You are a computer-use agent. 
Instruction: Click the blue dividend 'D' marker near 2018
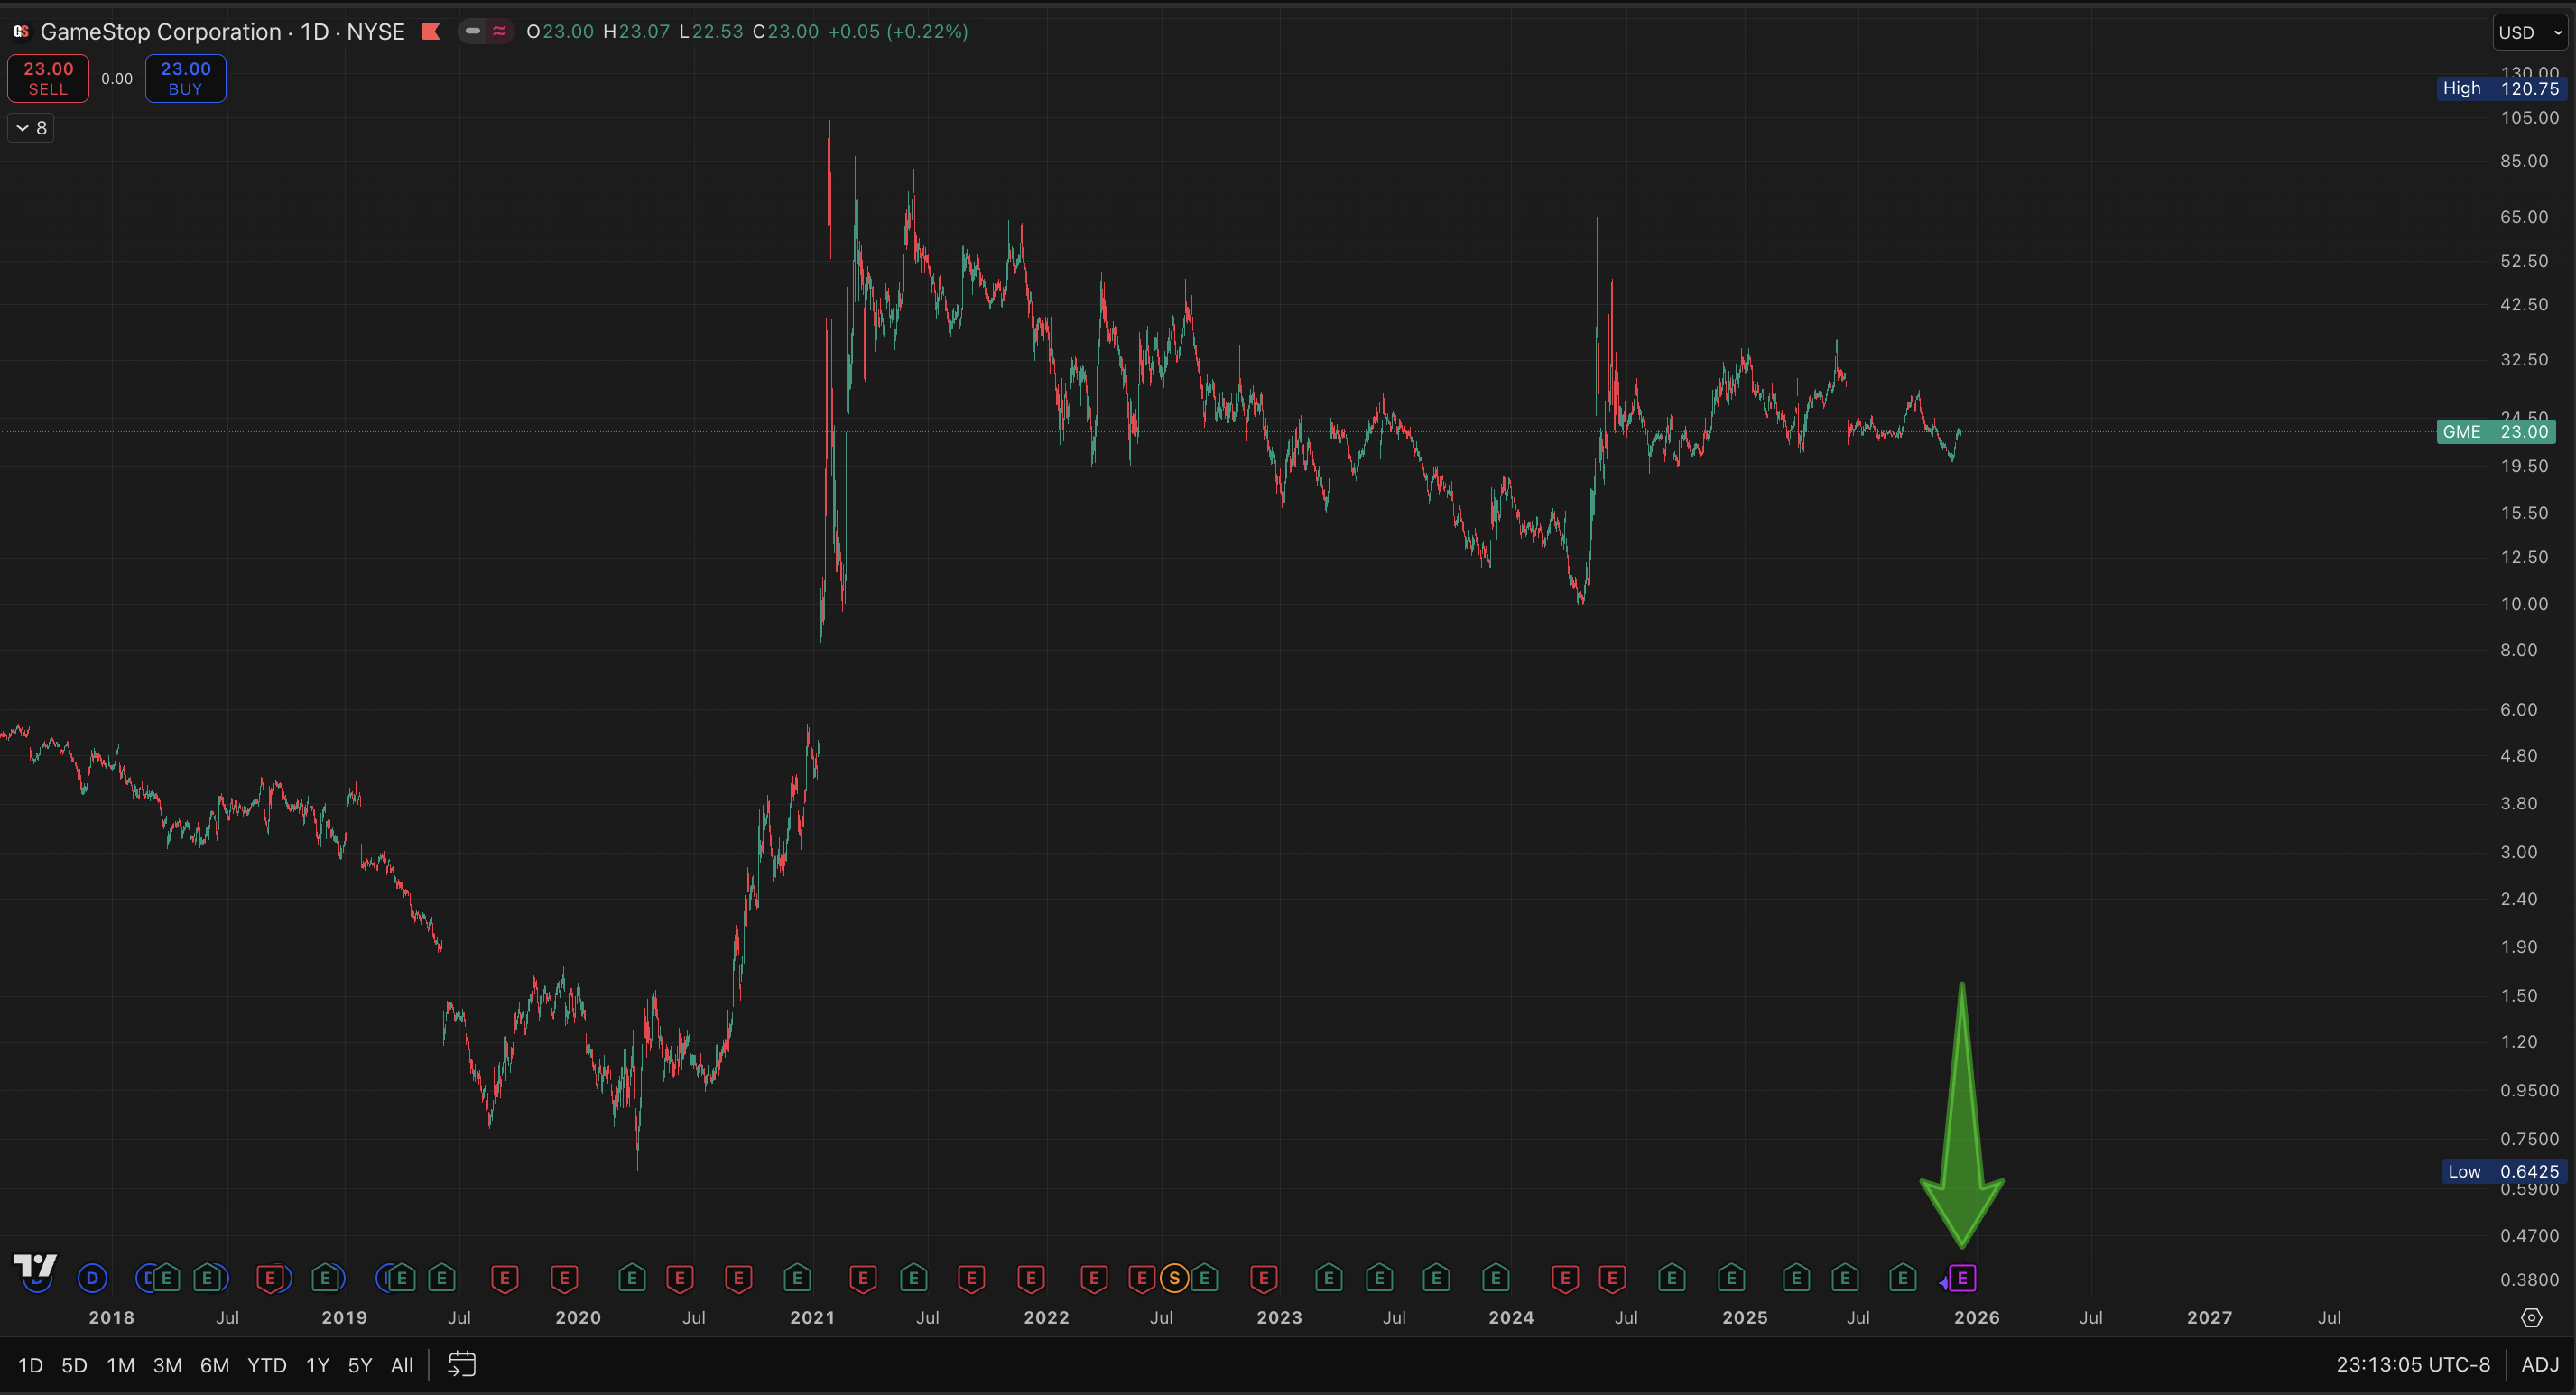(x=92, y=1278)
